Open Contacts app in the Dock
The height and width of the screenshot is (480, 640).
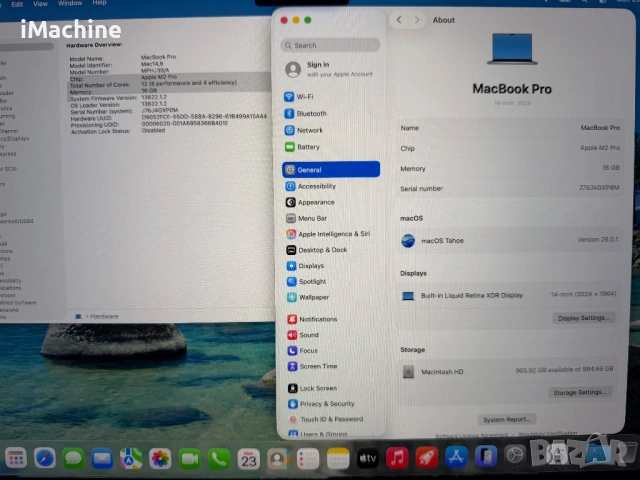278,460
